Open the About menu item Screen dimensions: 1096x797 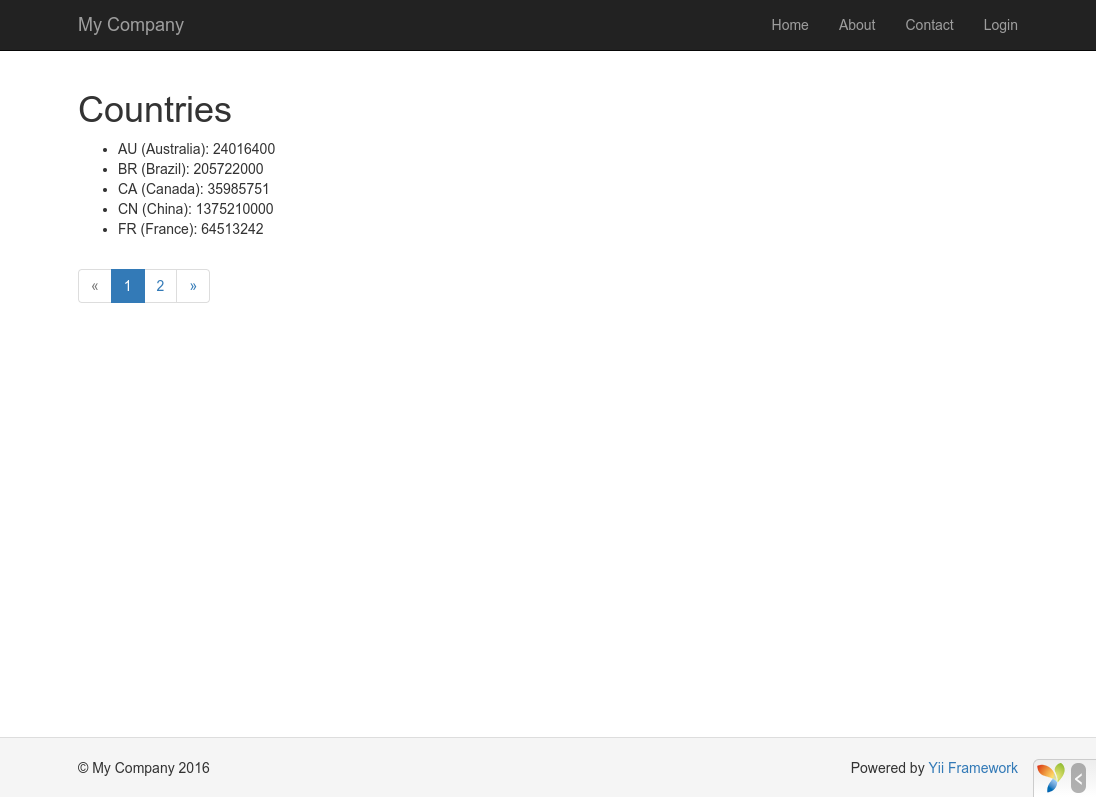(857, 25)
